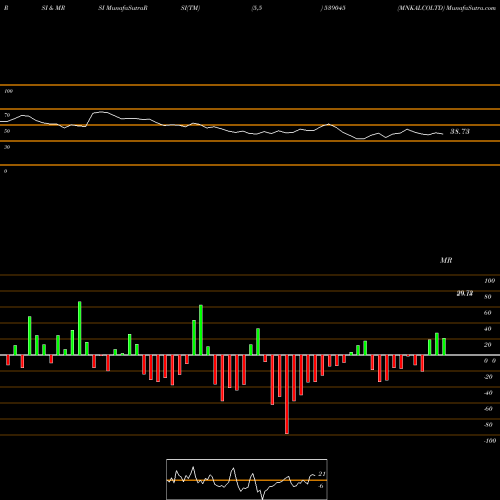Click the -80 label on MR axis
This screenshot has width=500, height=500.
tap(488, 425)
